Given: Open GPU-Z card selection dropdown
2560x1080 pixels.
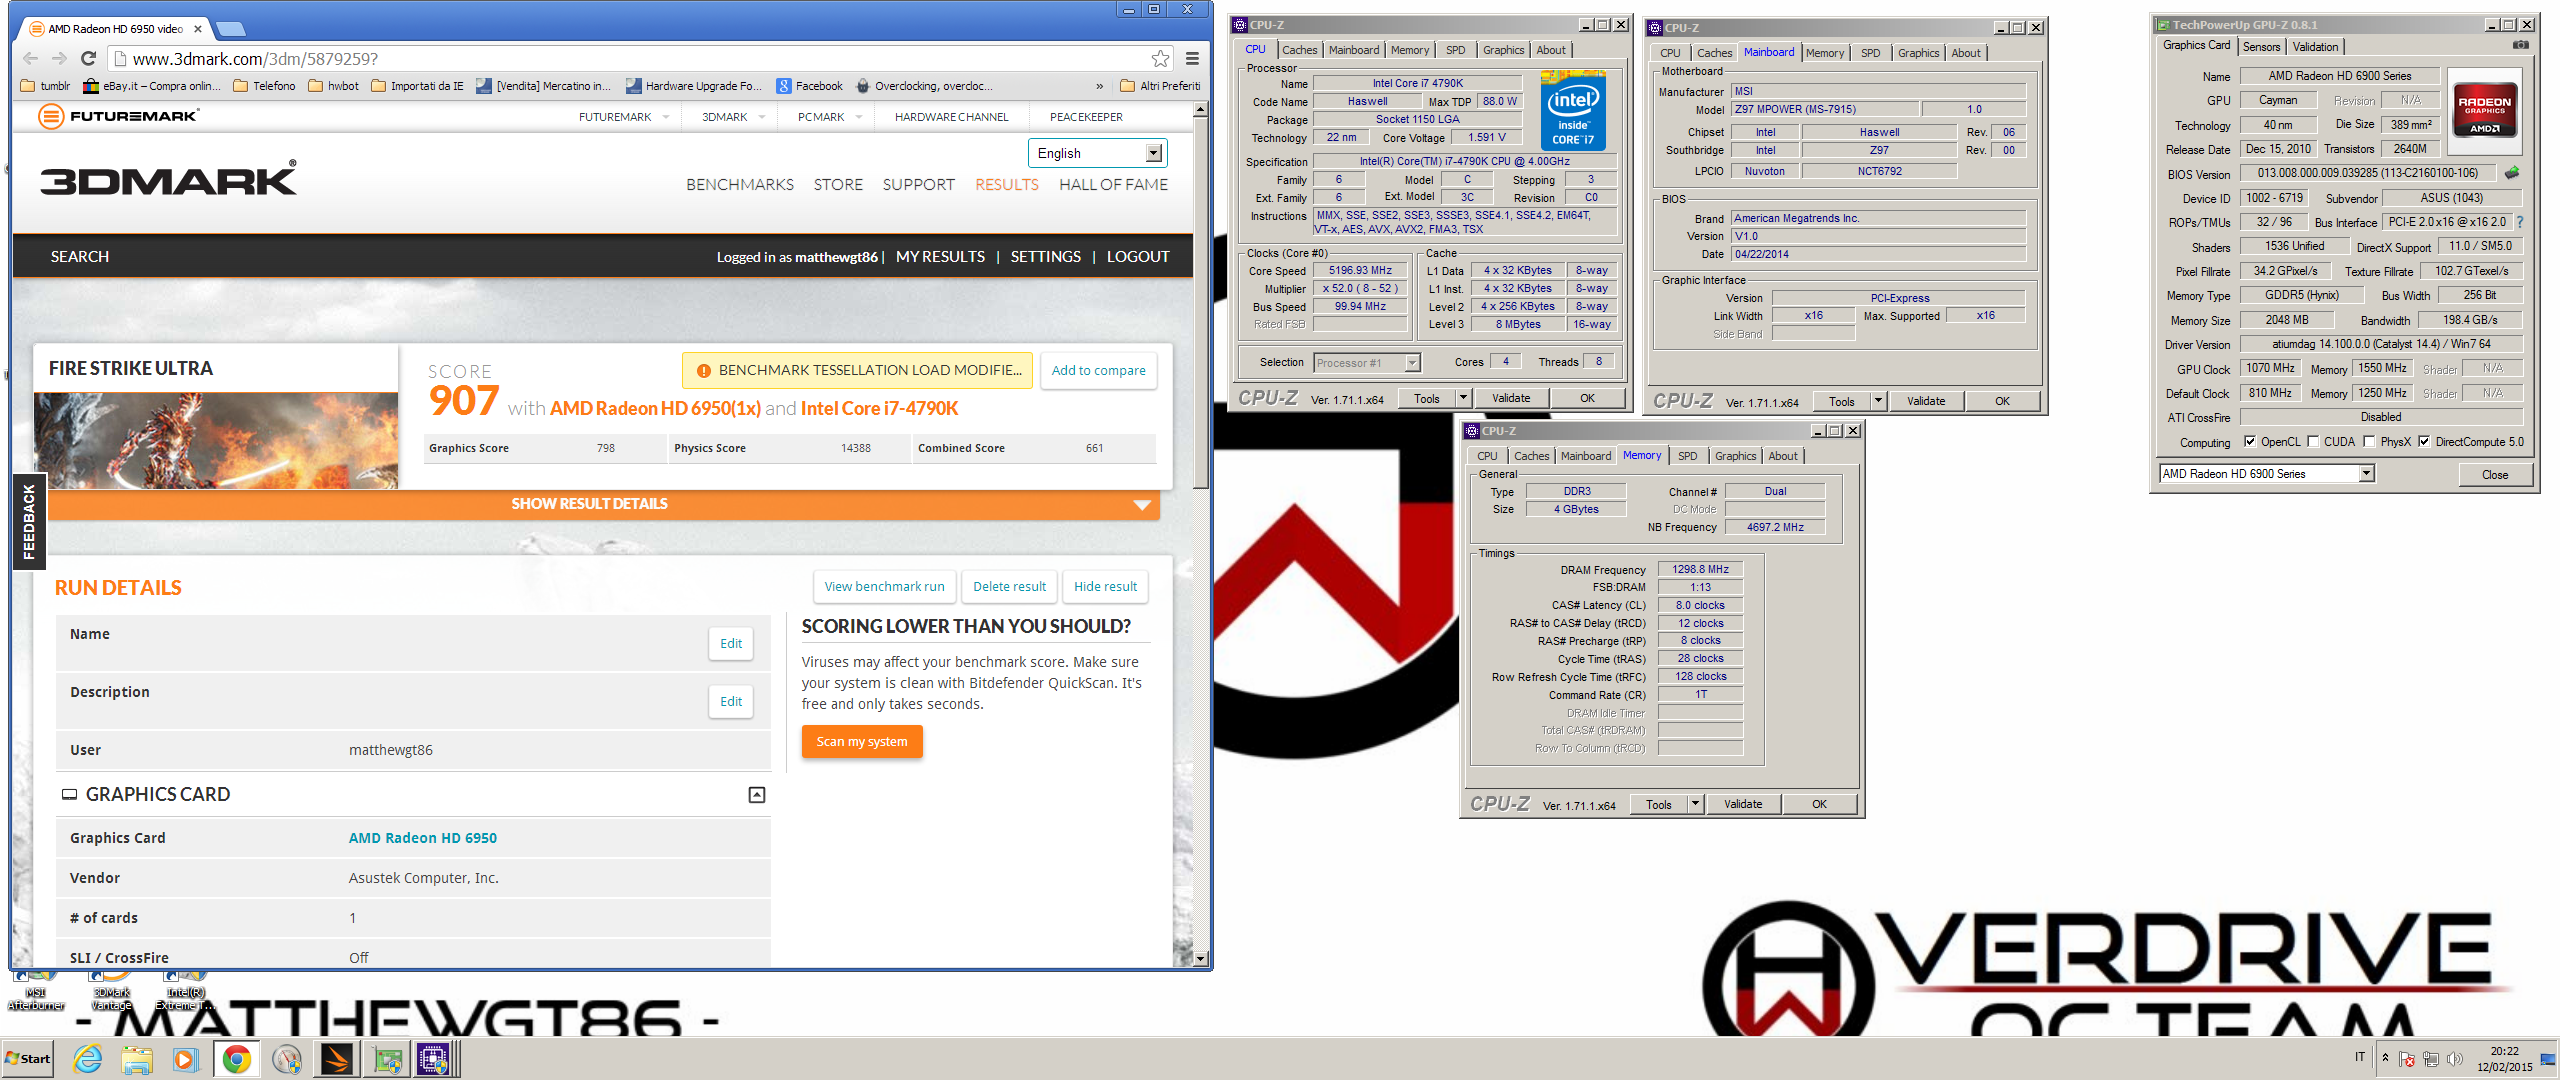Looking at the screenshot, I should [x=2367, y=474].
